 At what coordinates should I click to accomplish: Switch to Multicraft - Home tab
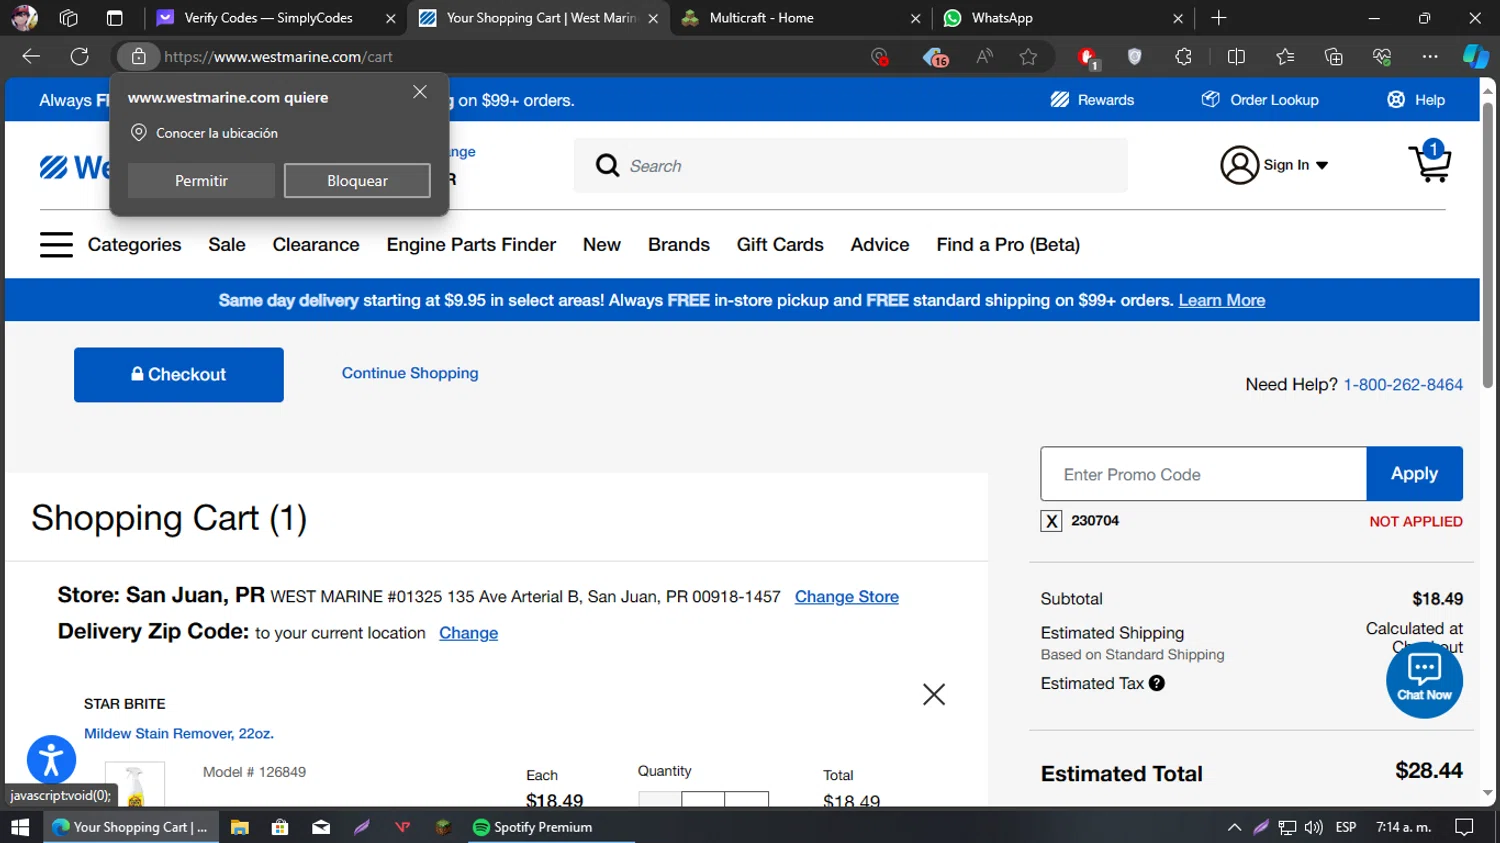click(x=800, y=18)
